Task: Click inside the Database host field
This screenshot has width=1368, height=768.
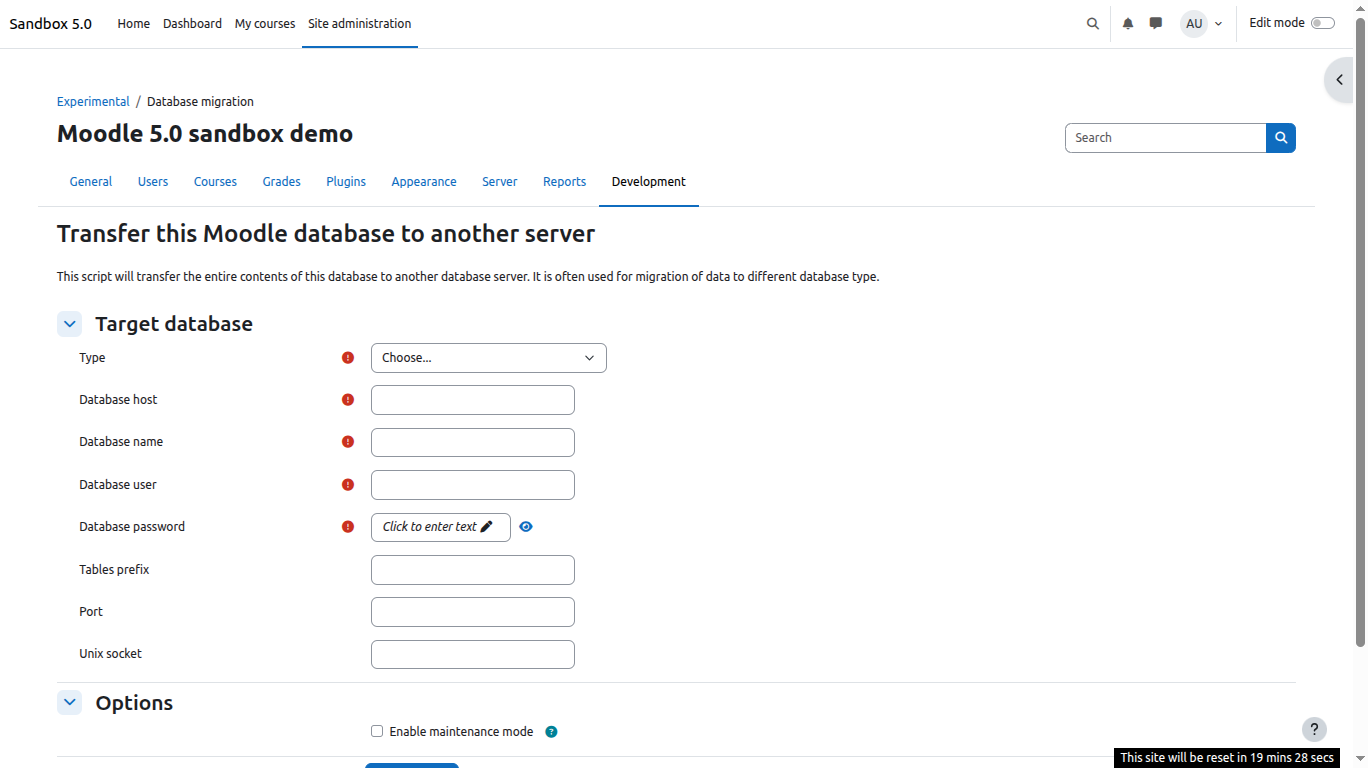Action: coord(472,399)
